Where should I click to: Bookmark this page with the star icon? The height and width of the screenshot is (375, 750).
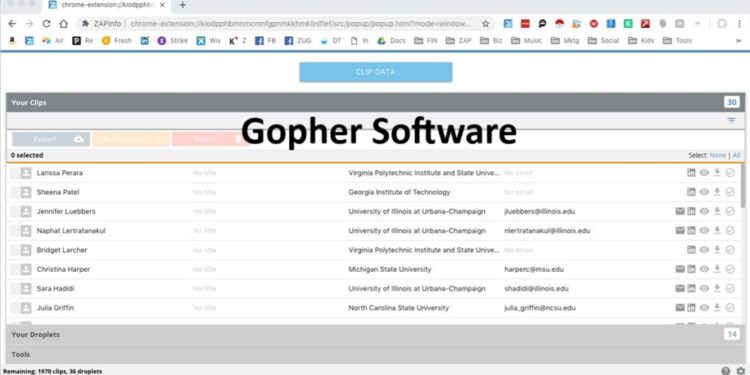click(485, 23)
